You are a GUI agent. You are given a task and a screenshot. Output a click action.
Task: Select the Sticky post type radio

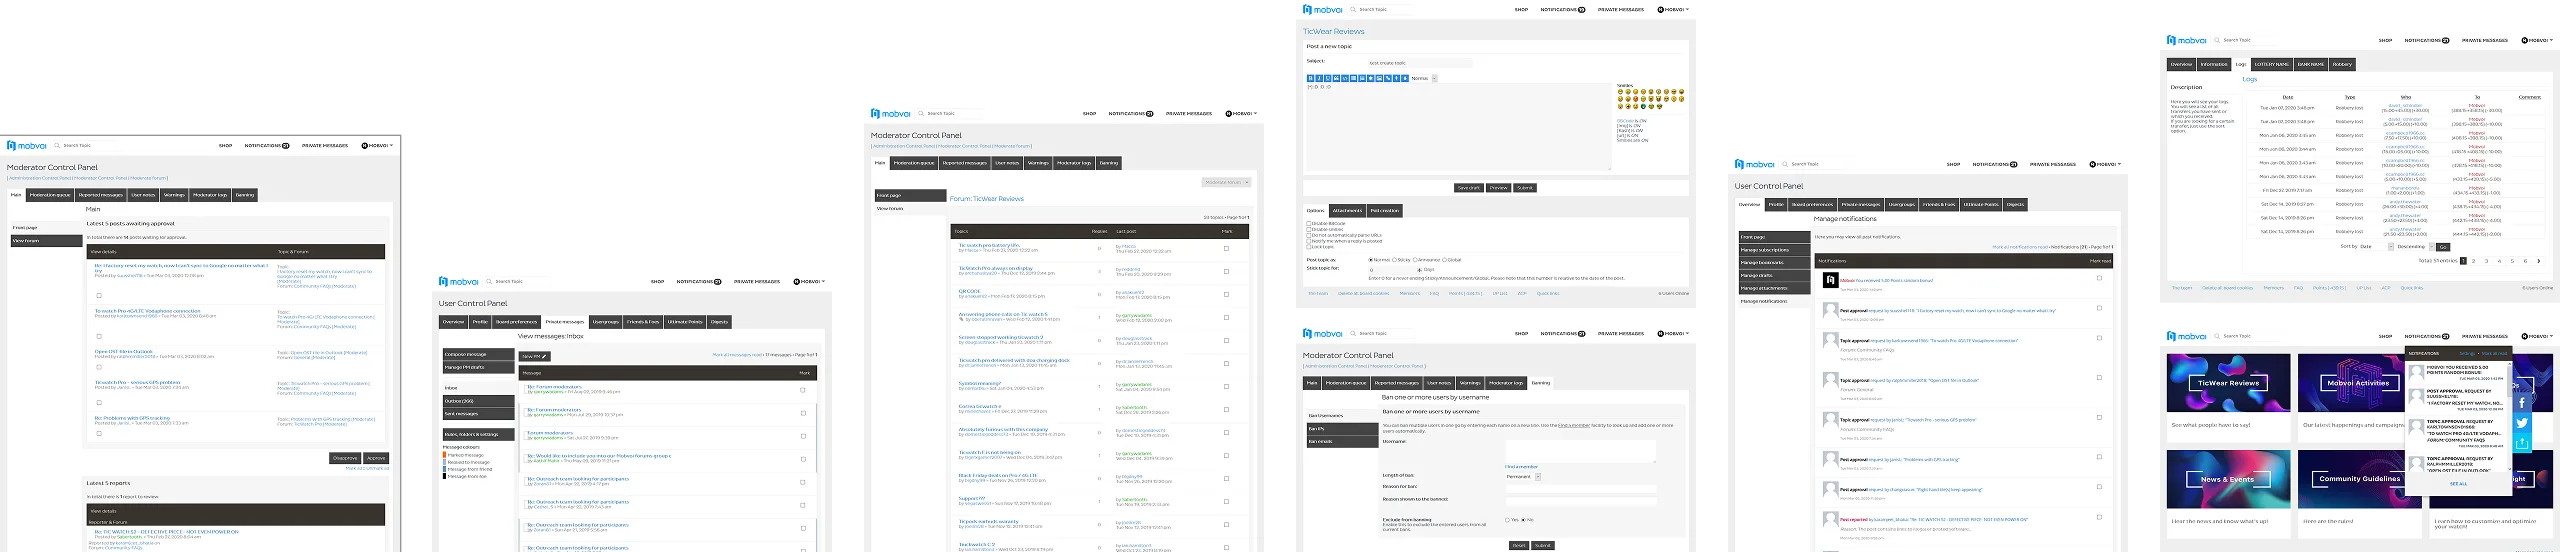[1395, 260]
